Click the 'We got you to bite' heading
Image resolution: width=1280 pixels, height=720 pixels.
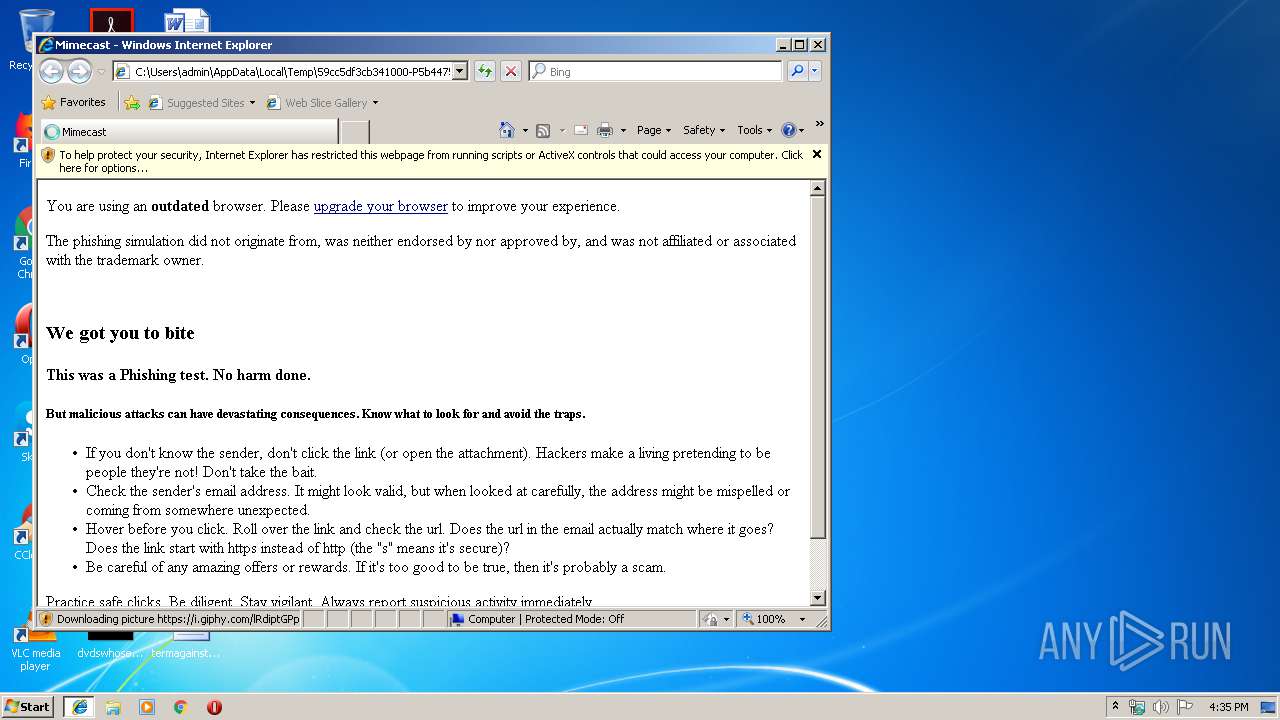pos(120,333)
